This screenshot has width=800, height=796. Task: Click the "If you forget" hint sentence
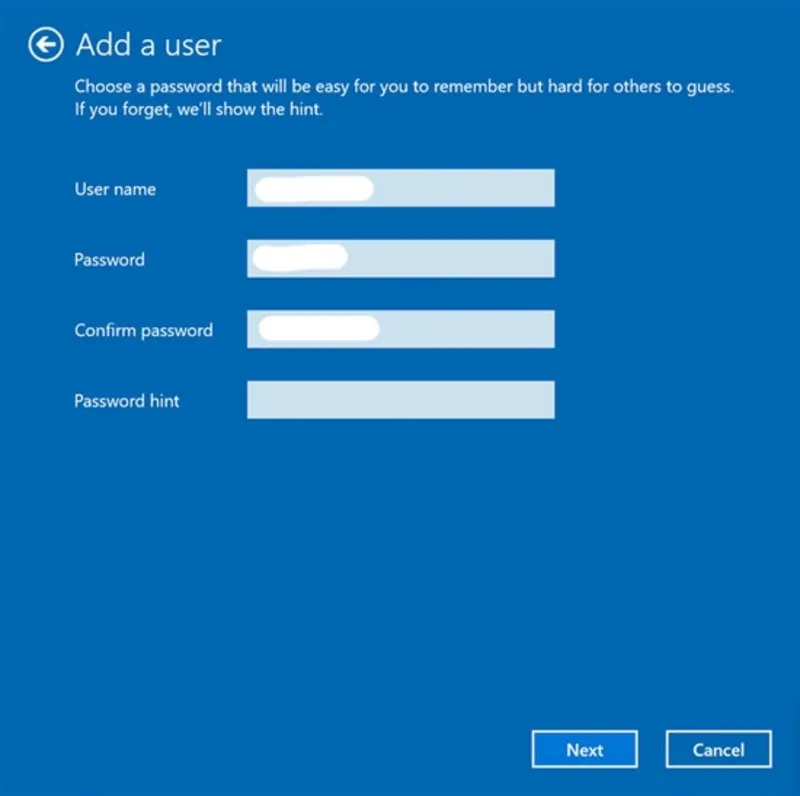(x=198, y=109)
